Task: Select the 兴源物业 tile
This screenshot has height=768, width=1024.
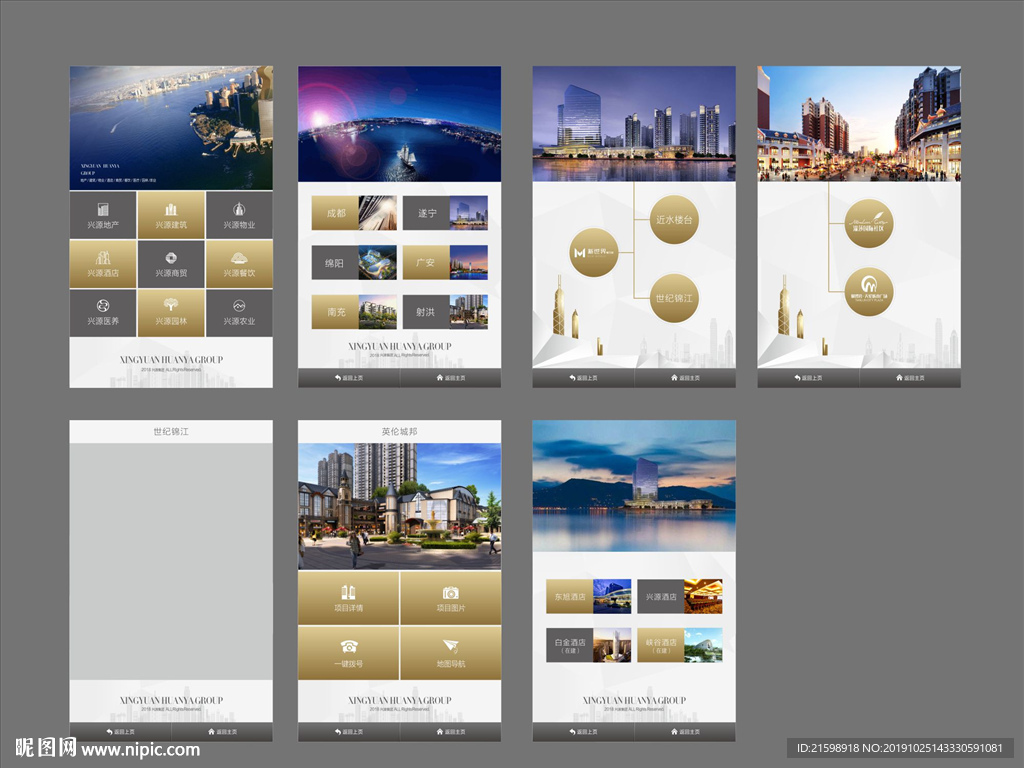Action: tap(239, 215)
